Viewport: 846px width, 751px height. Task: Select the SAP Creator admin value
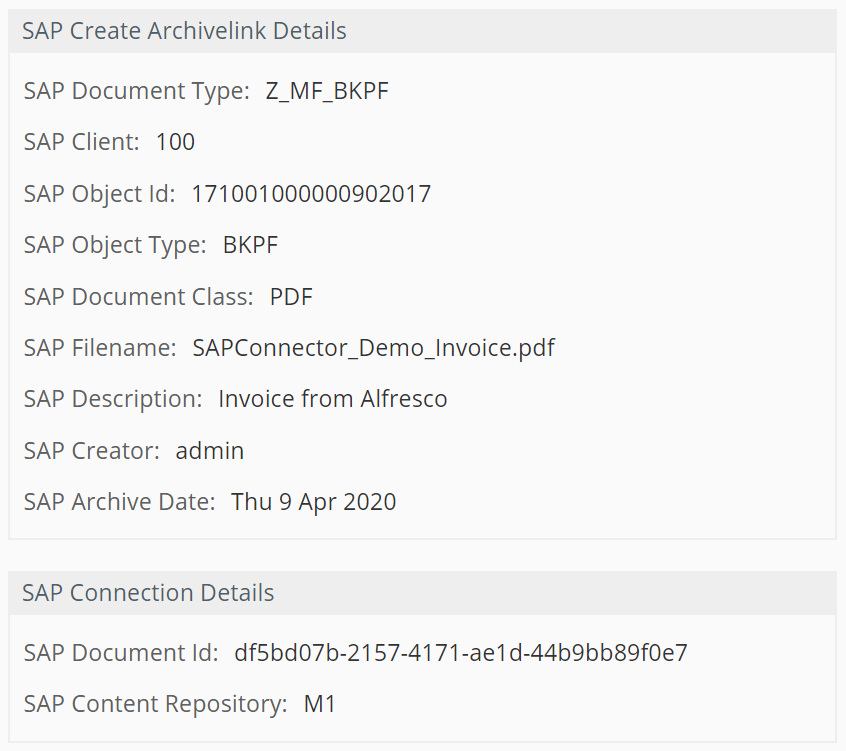pyautogui.click(x=209, y=451)
